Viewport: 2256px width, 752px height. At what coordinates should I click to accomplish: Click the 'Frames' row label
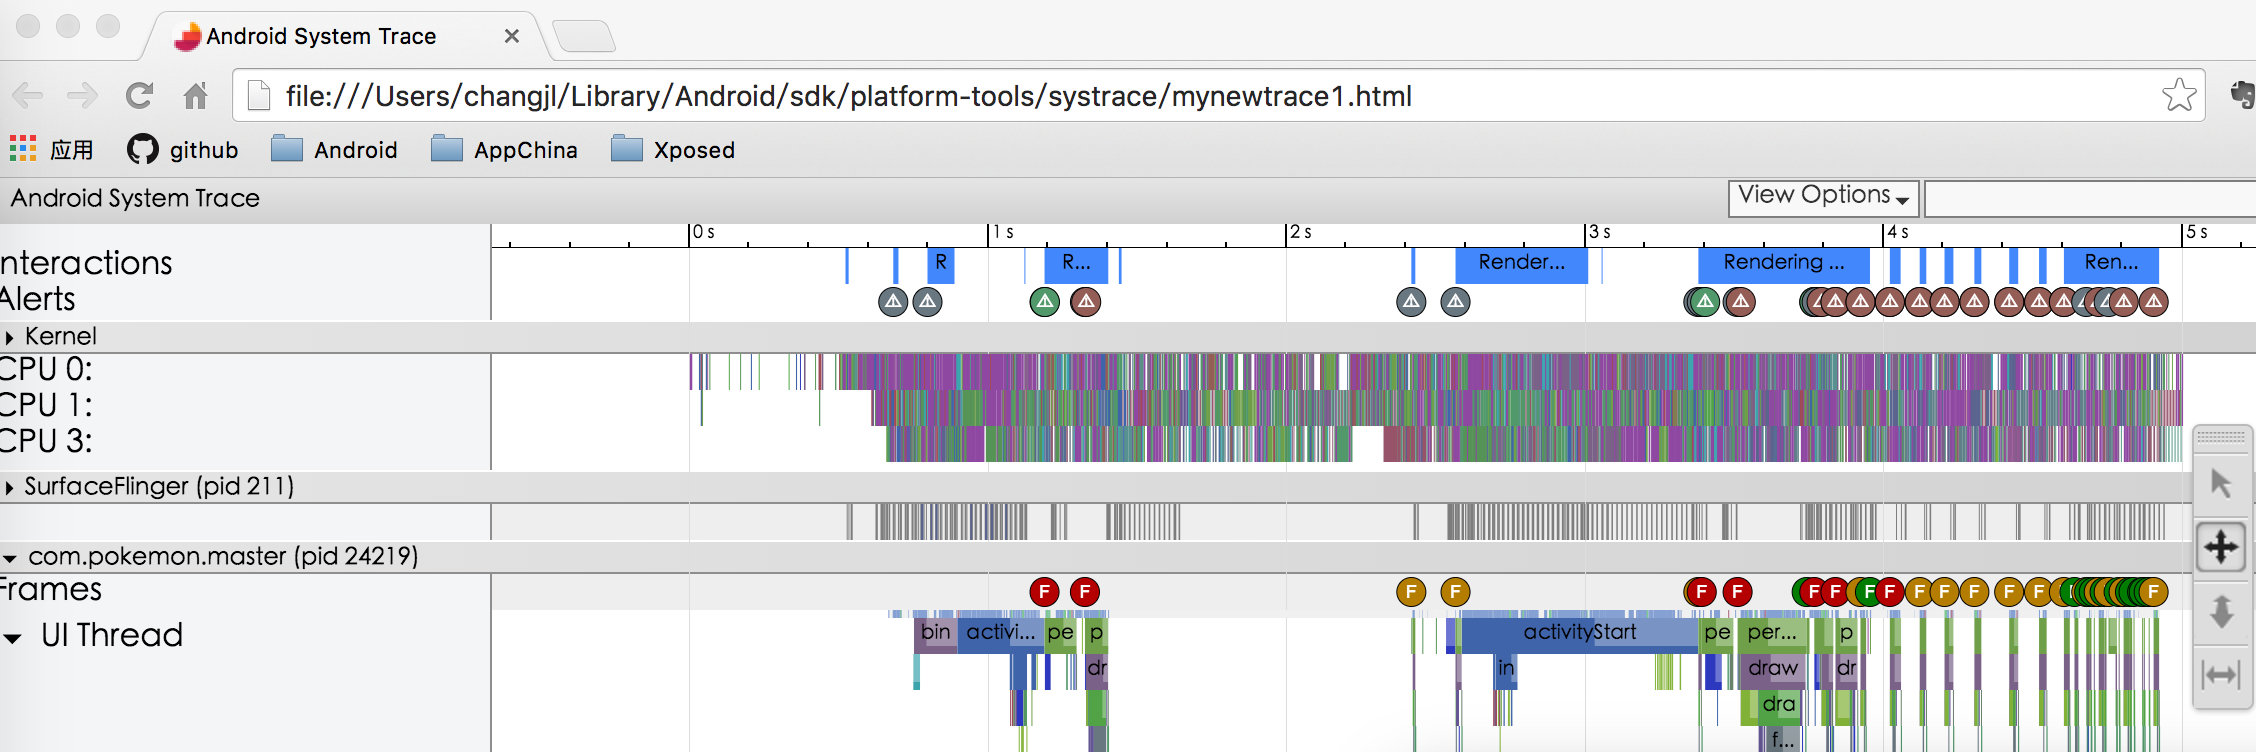coord(51,590)
